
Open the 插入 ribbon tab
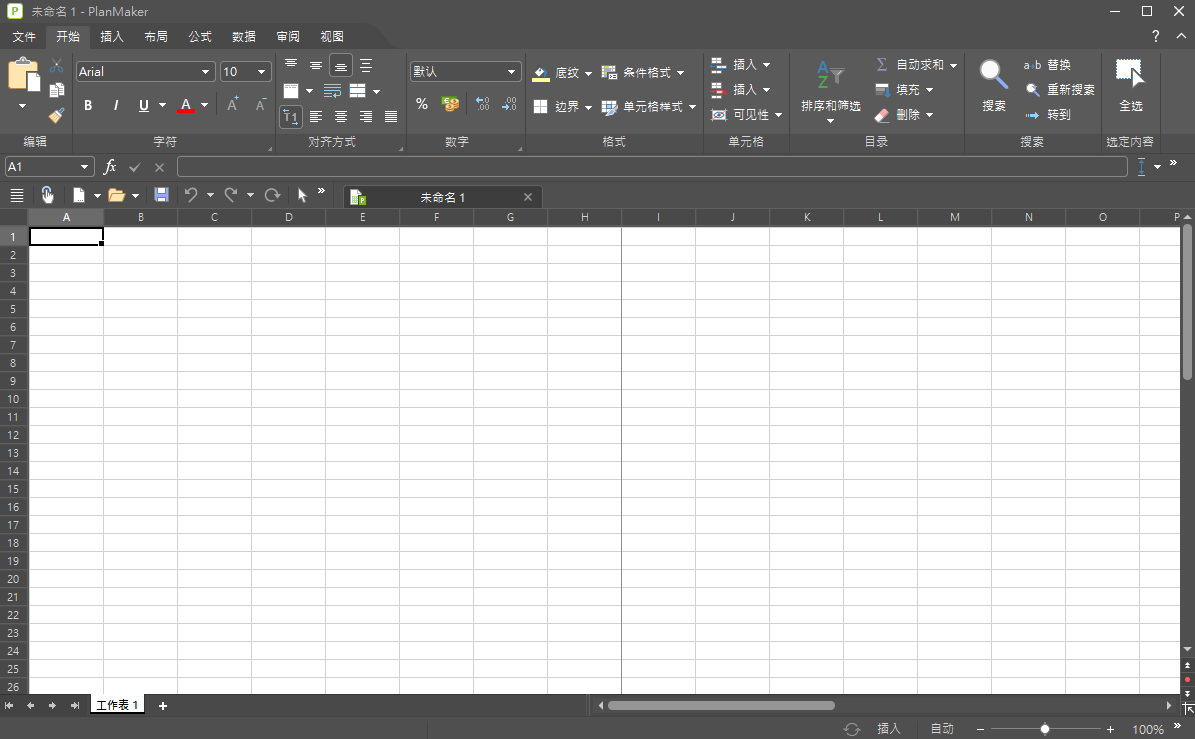112,37
